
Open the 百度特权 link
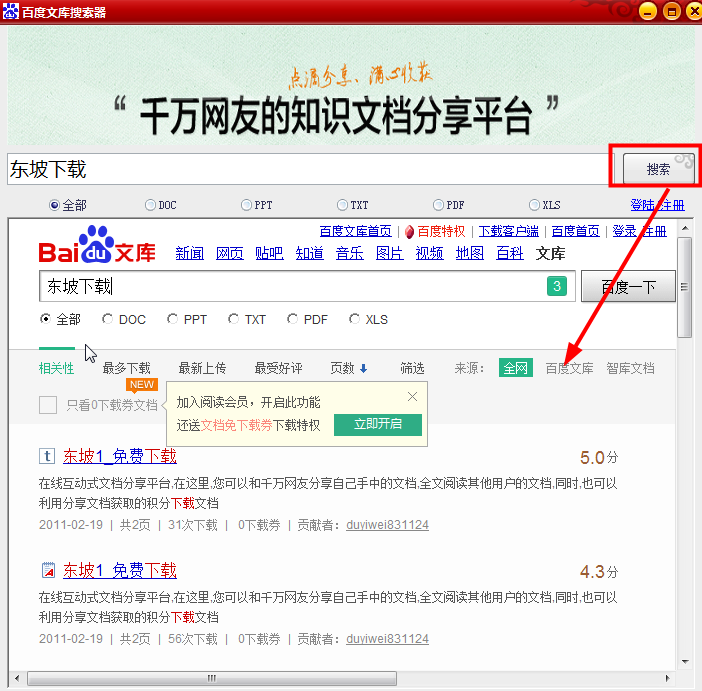(x=441, y=232)
